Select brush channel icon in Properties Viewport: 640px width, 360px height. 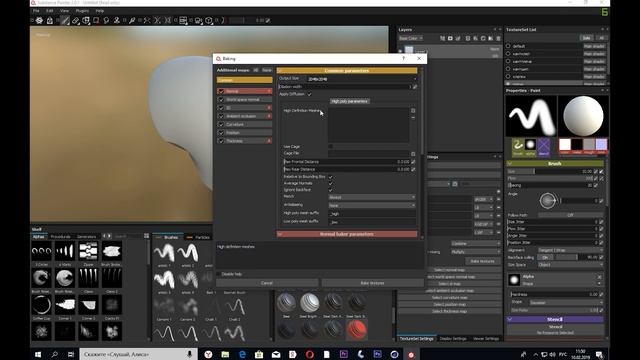518,147
